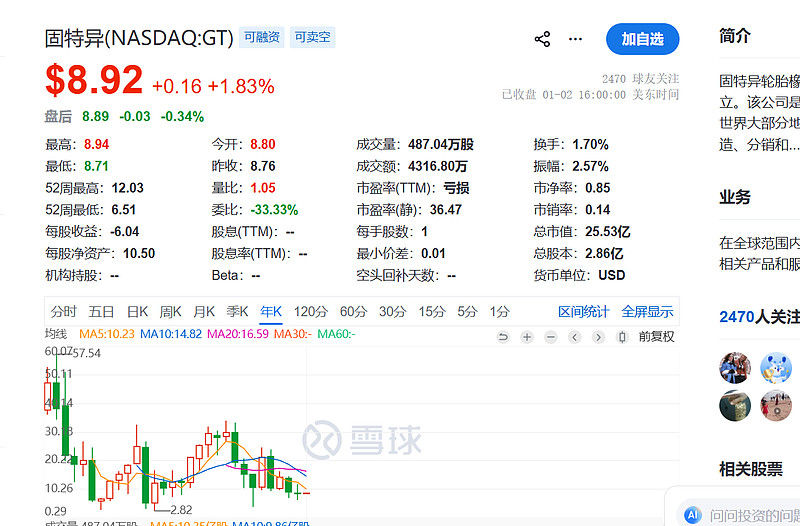Switch to the 60分 chart tab
800x526 pixels.
(353, 312)
